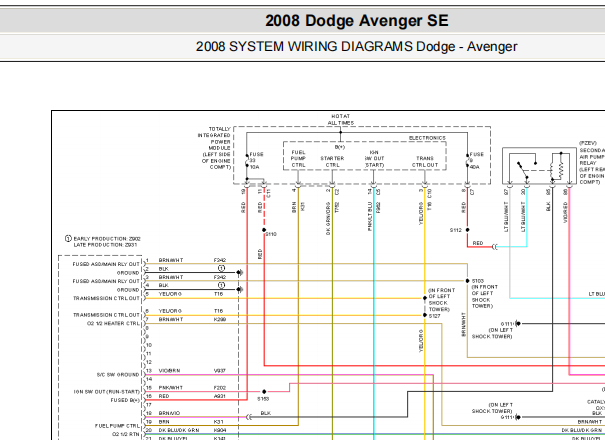
Task: Select circuit code "K299" at pin 7
Action: [x=220, y=320]
